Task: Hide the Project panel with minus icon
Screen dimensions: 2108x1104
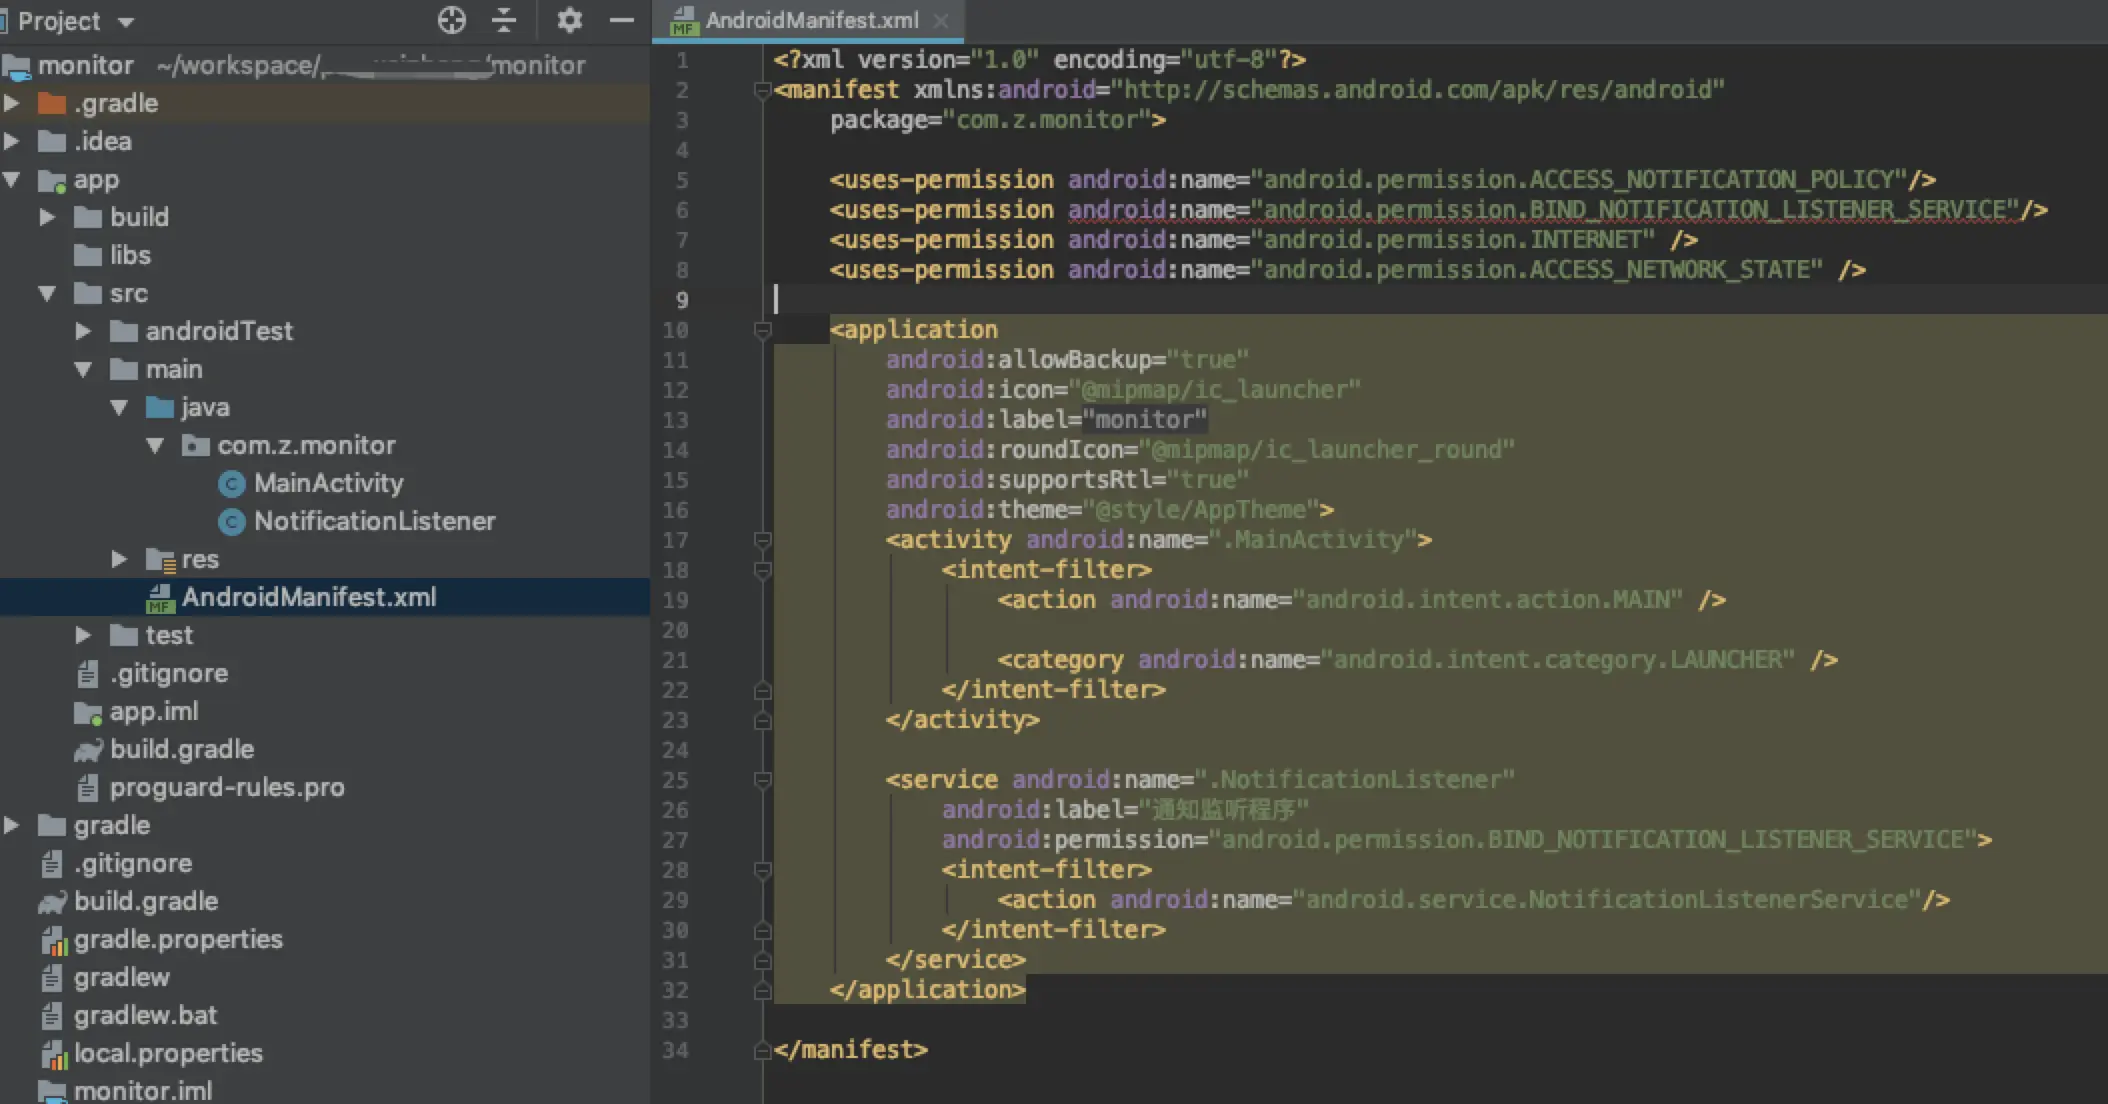Action: (x=622, y=20)
